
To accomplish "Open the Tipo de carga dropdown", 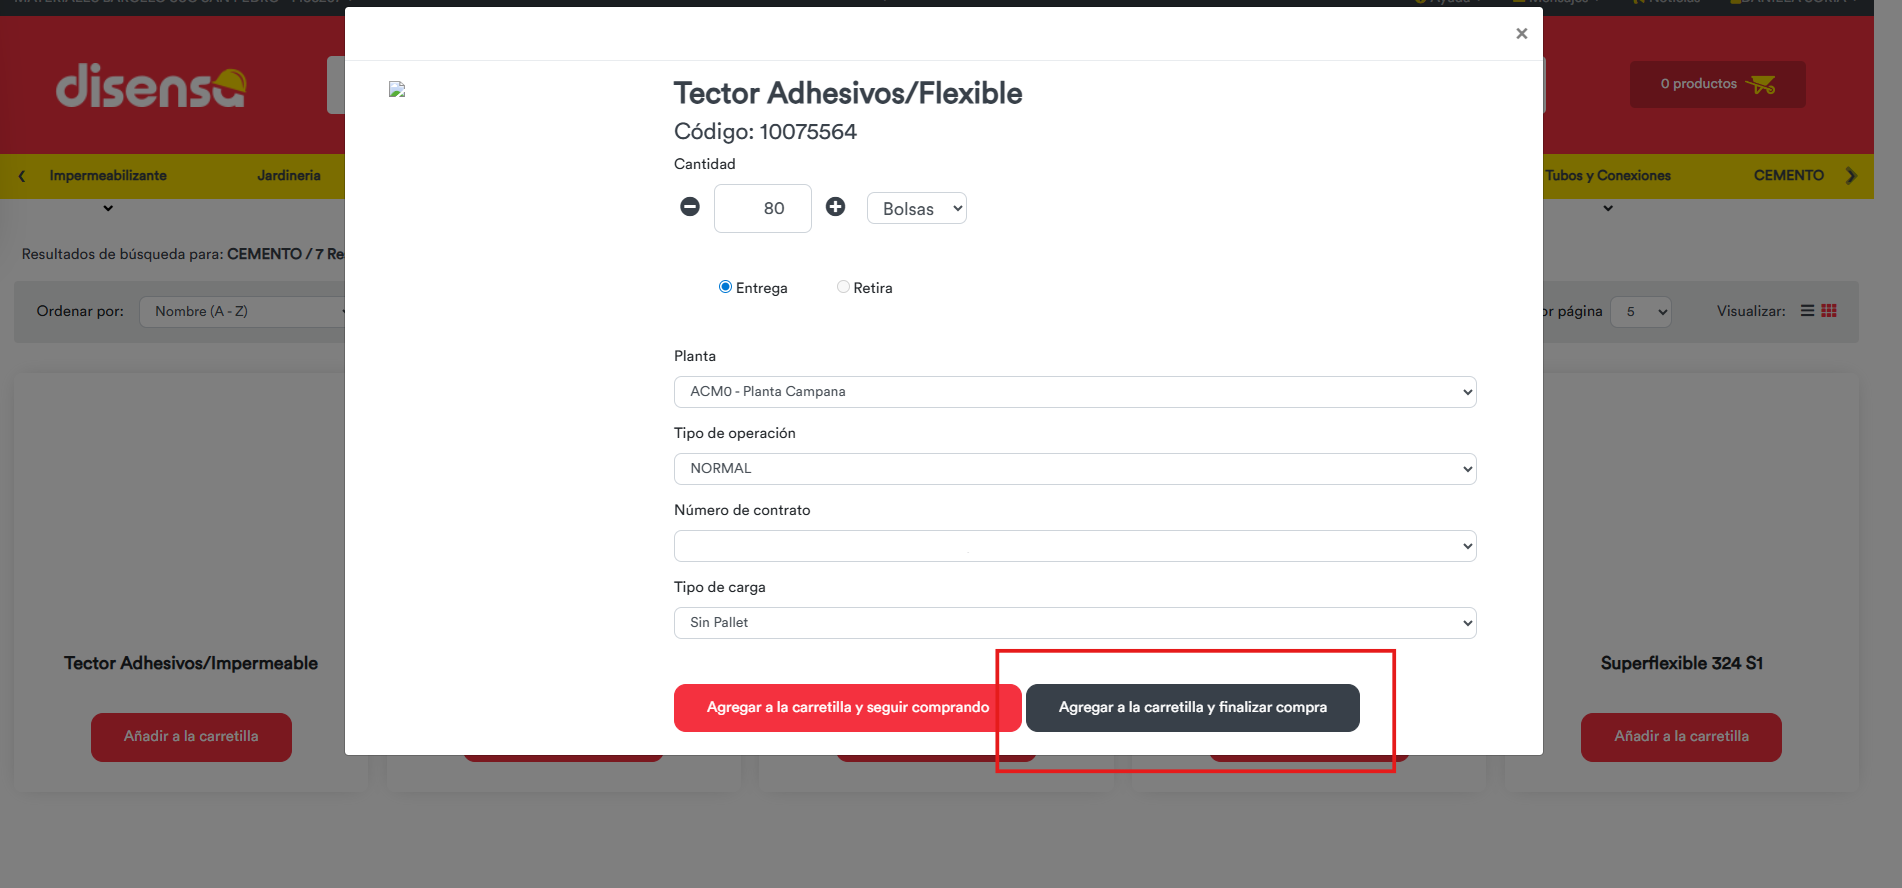I will (x=1075, y=623).
